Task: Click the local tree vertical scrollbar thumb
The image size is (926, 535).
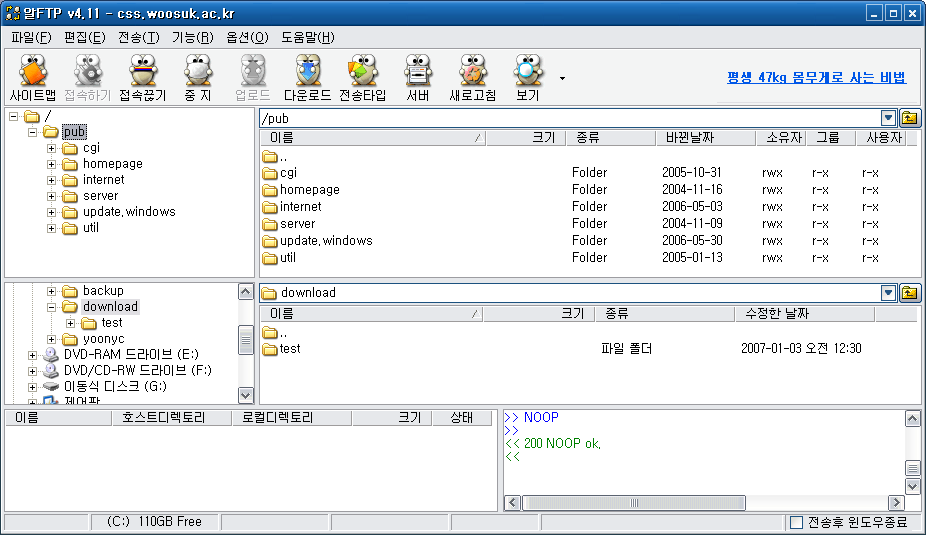Action: click(246, 340)
